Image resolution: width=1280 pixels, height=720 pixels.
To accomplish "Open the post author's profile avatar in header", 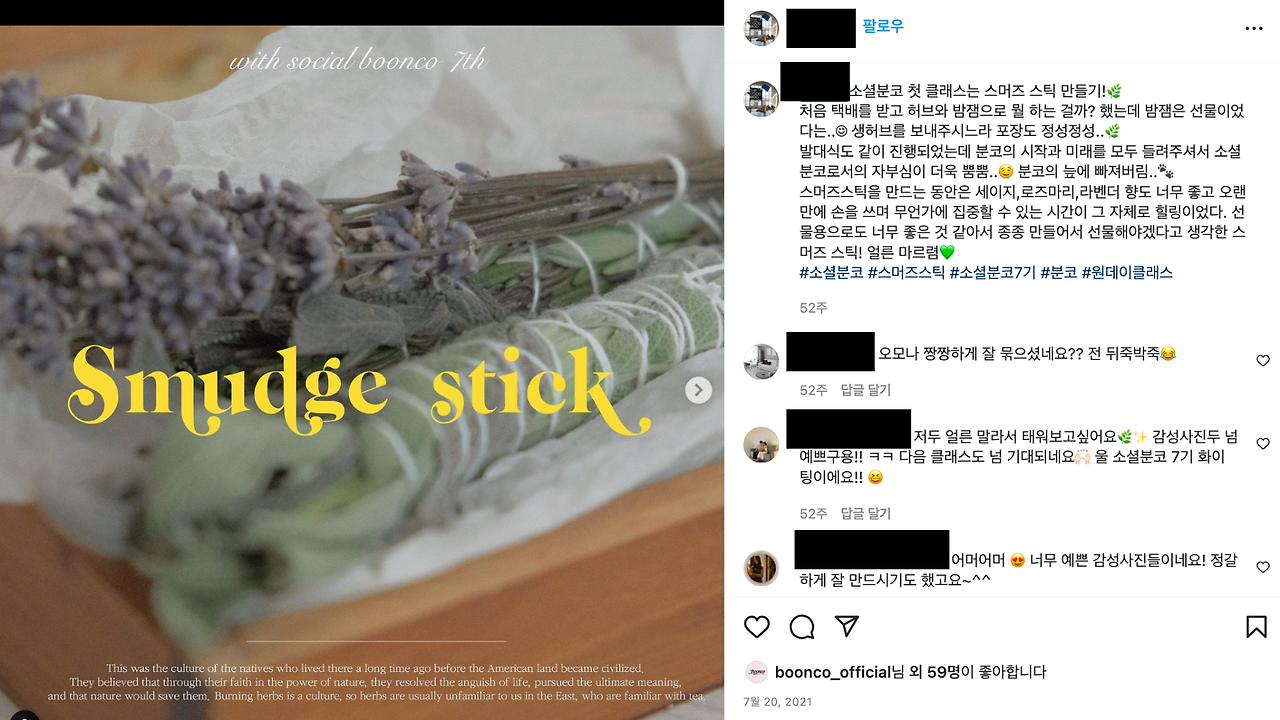I will click(x=762, y=28).
